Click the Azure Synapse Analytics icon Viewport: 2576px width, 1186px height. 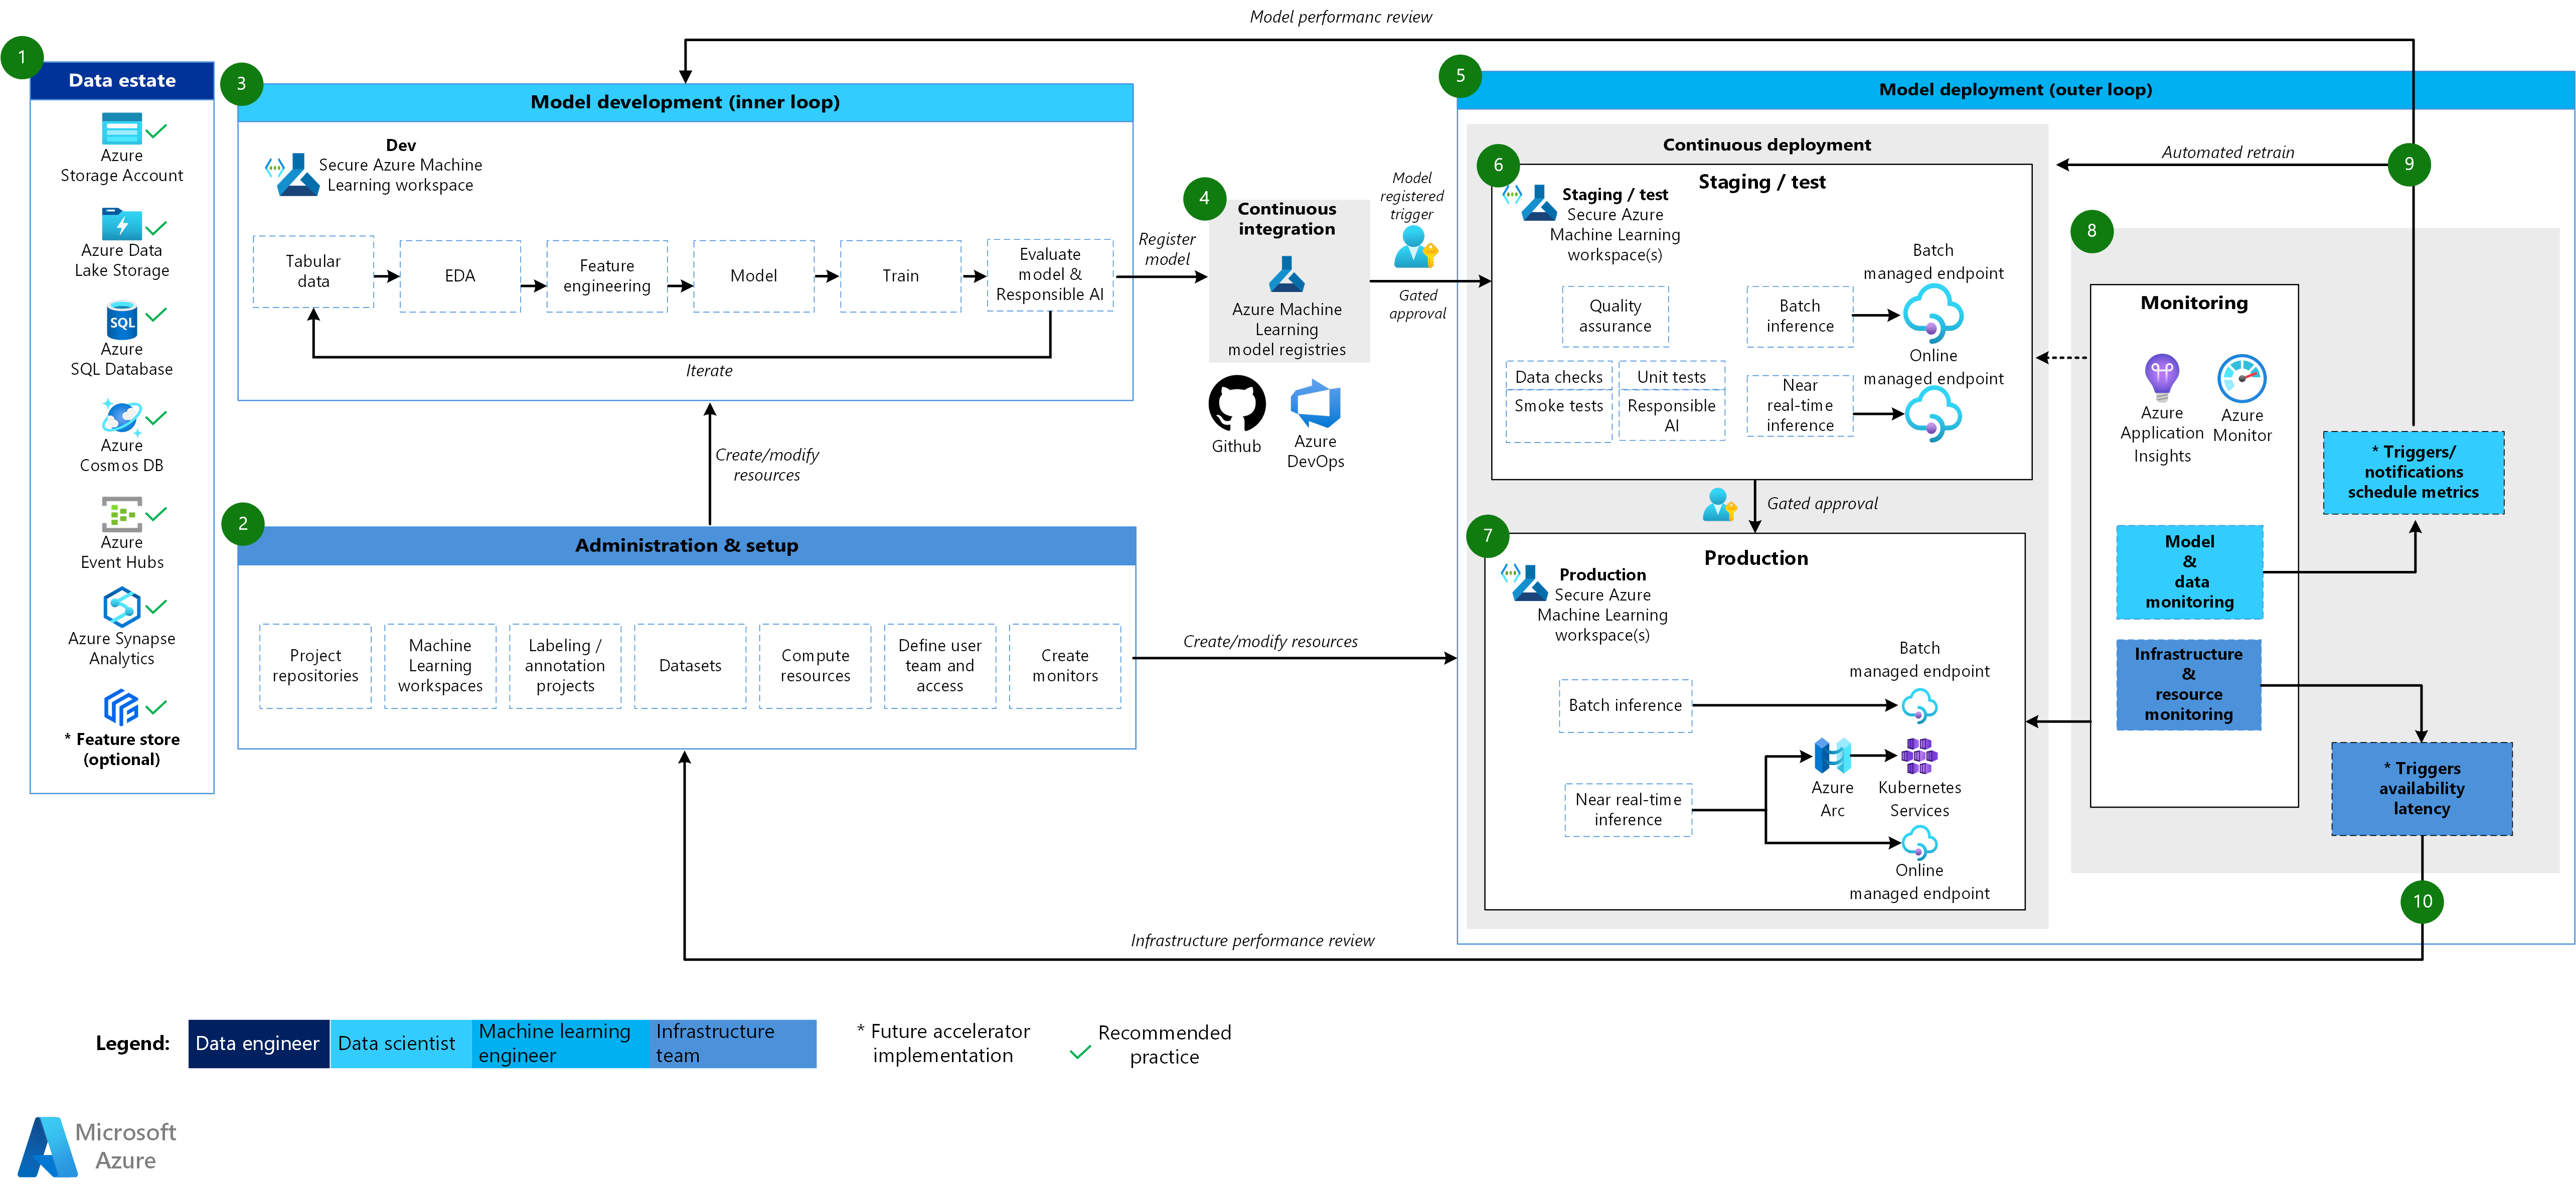click(x=121, y=607)
